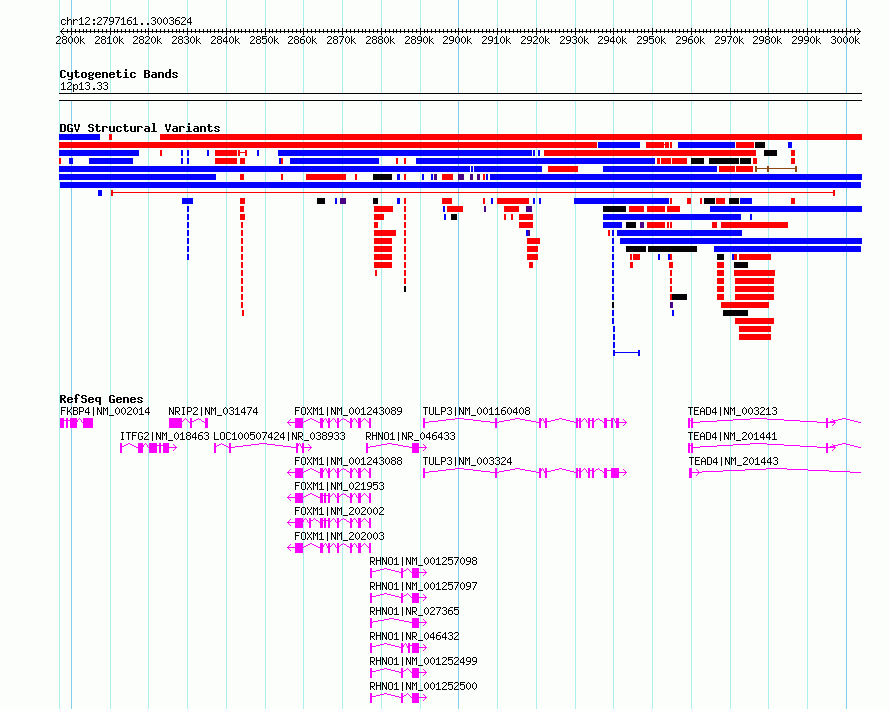Select the 2870k ruler mark
The width and height of the screenshot is (890, 709).
341,40
